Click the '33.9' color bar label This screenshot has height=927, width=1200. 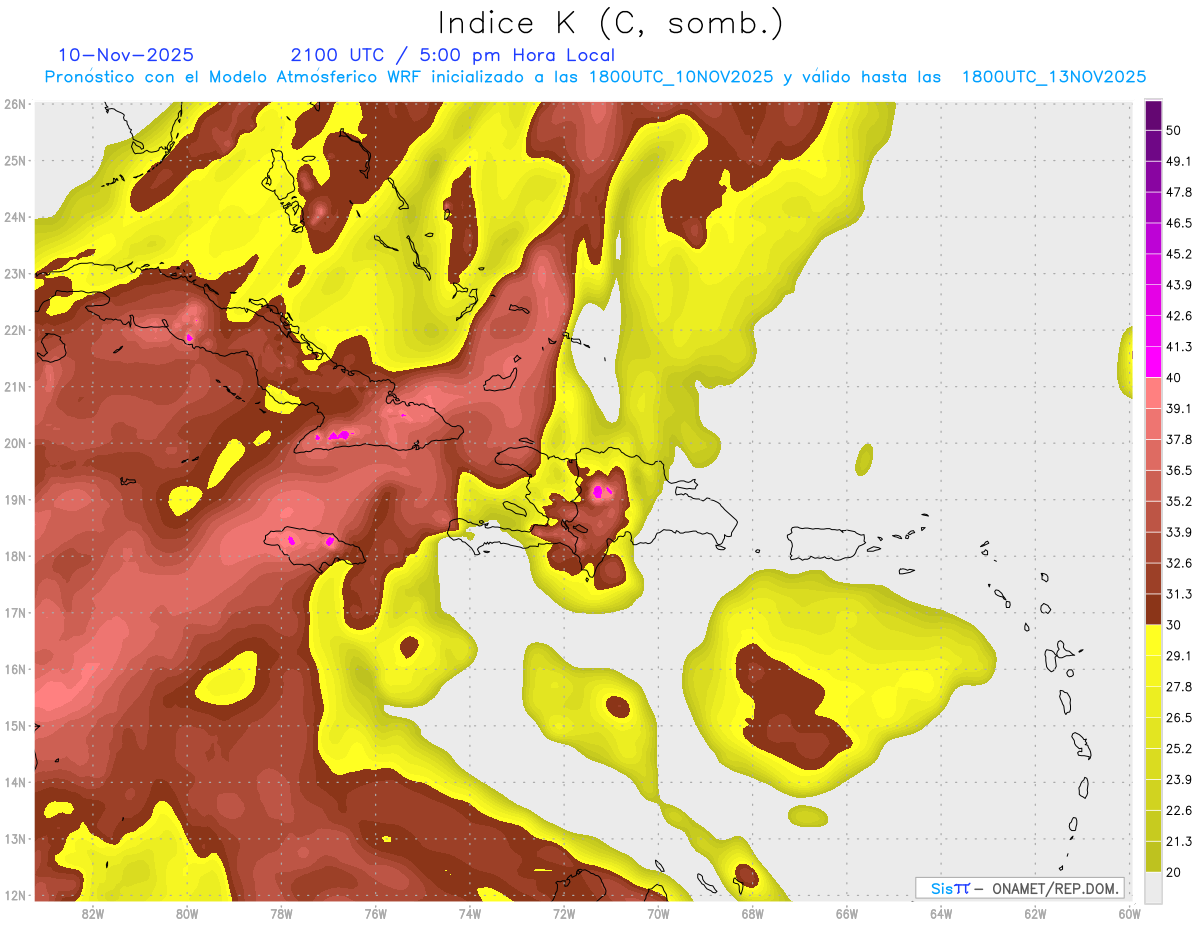point(1178,532)
